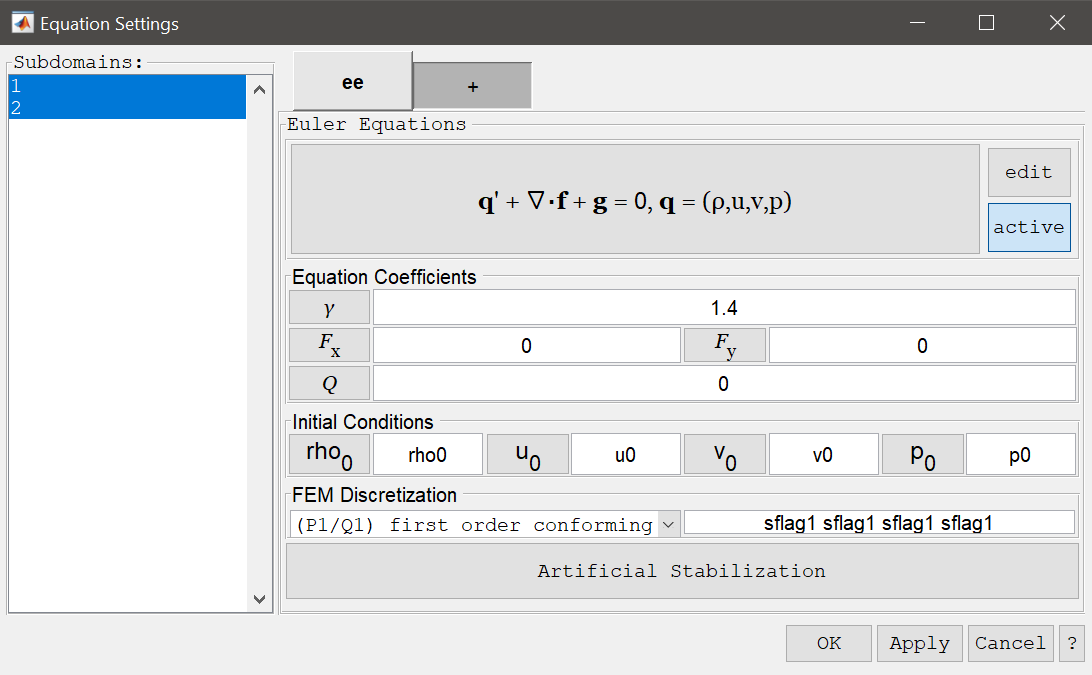
Task: Click the subdomains scroll up arrow
Action: coord(260,90)
